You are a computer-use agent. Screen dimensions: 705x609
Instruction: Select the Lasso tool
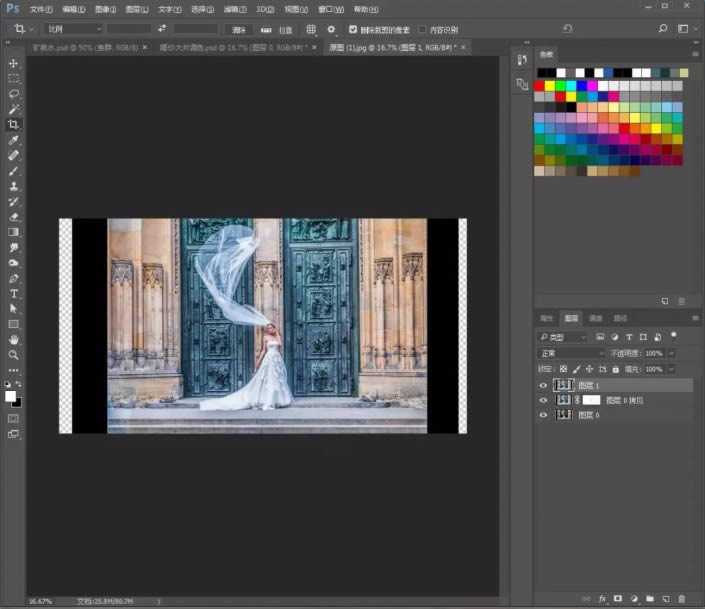point(14,93)
